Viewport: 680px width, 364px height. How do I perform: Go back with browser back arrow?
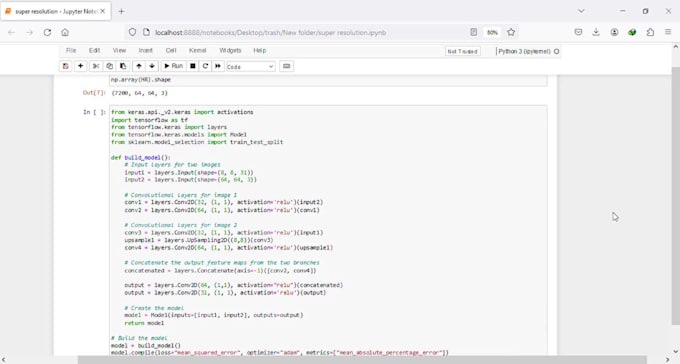click(x=11, y=32)
